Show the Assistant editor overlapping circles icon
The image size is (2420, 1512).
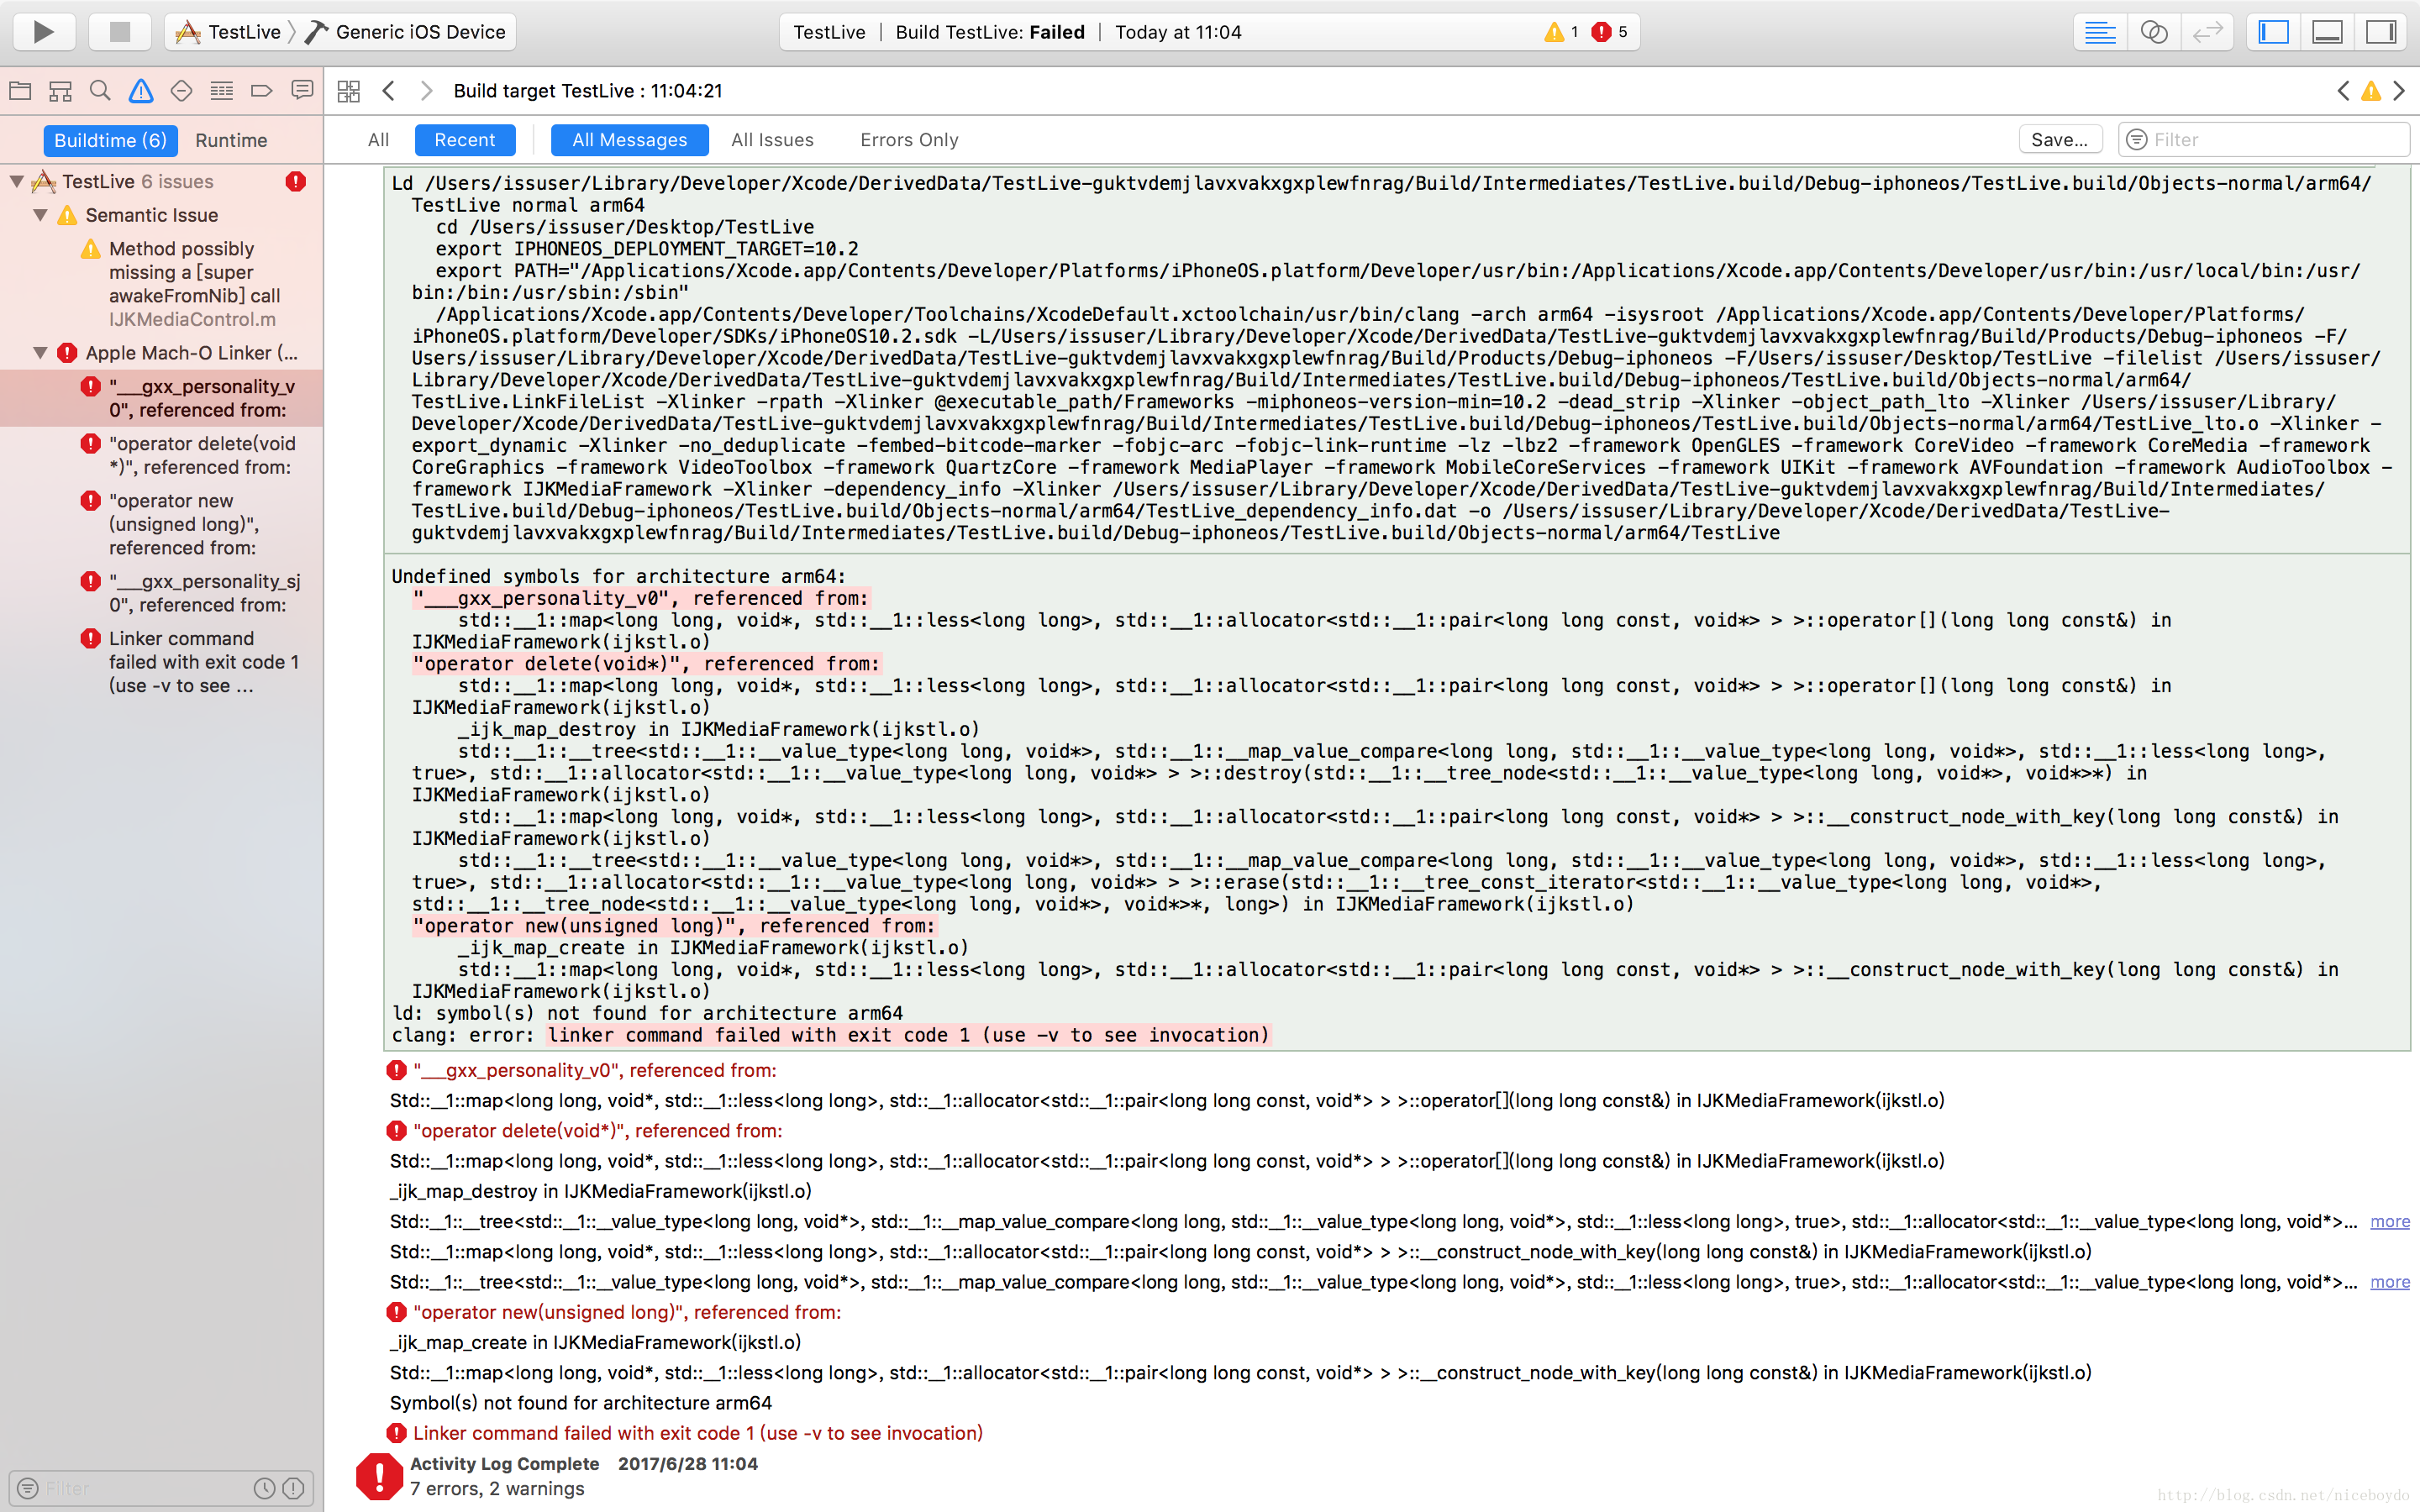[2153, 32]
